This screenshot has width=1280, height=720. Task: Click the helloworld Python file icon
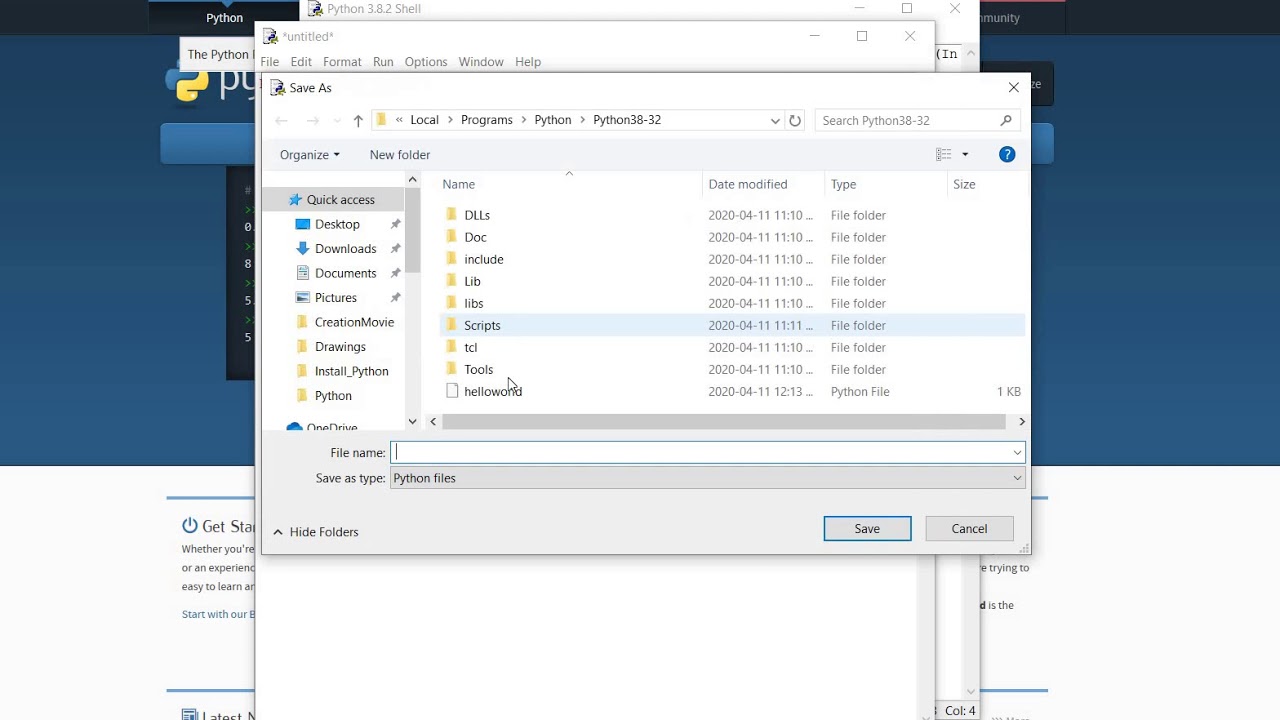[452, 391]
